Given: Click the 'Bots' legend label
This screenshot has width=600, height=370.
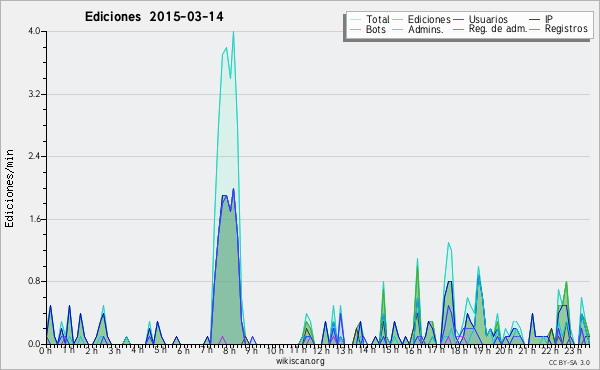Looking at the screenshot, I should [375, 29].
